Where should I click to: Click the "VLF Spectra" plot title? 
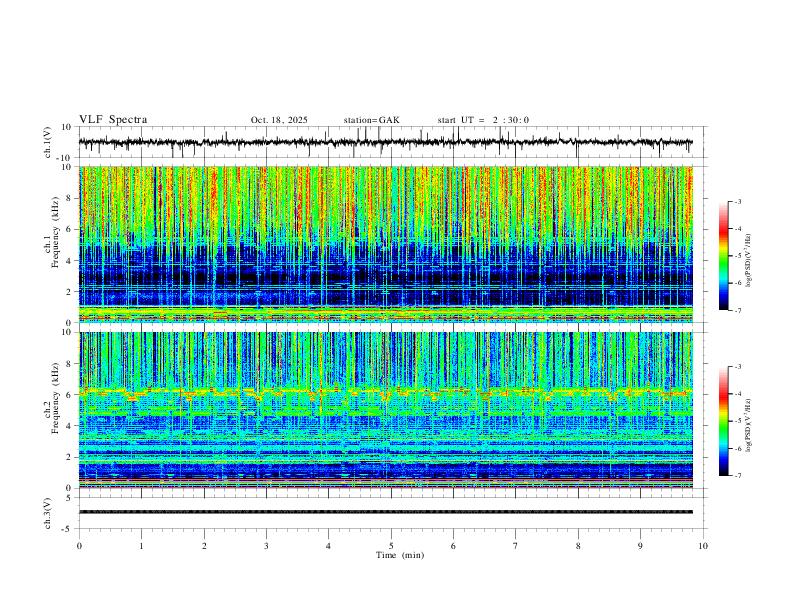(x=113, y=119)
